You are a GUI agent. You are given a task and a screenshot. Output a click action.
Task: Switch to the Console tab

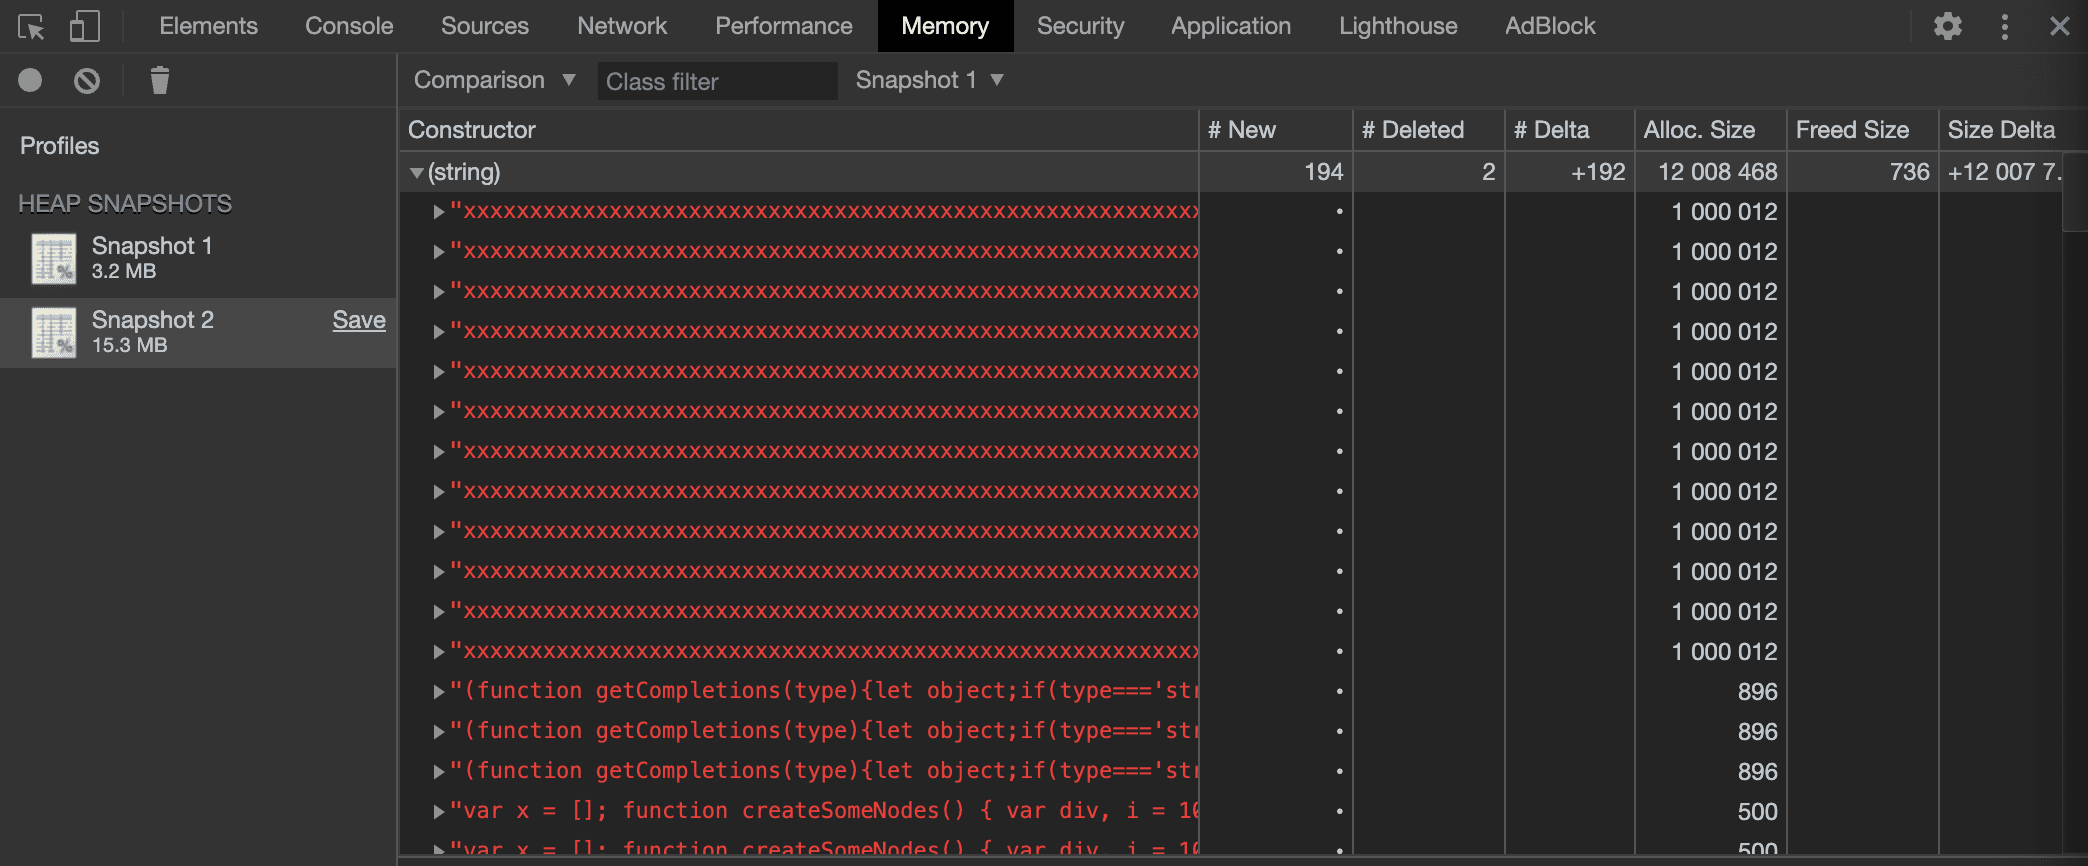tap(348, 26)
